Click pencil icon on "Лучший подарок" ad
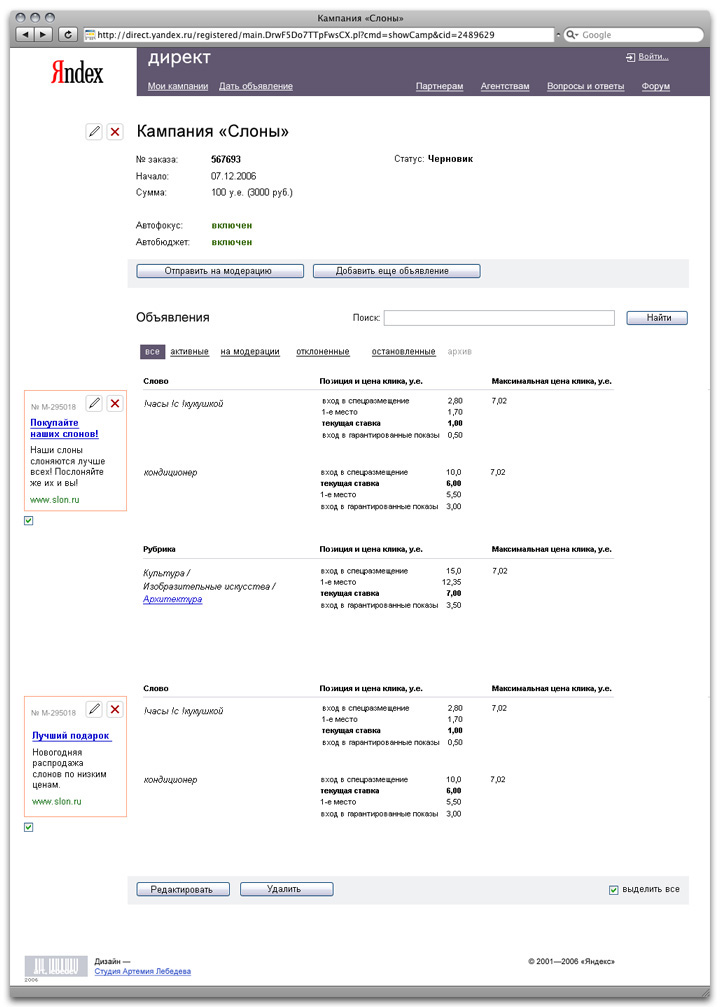The image size is (720, 1007). [x=94, y=709]
